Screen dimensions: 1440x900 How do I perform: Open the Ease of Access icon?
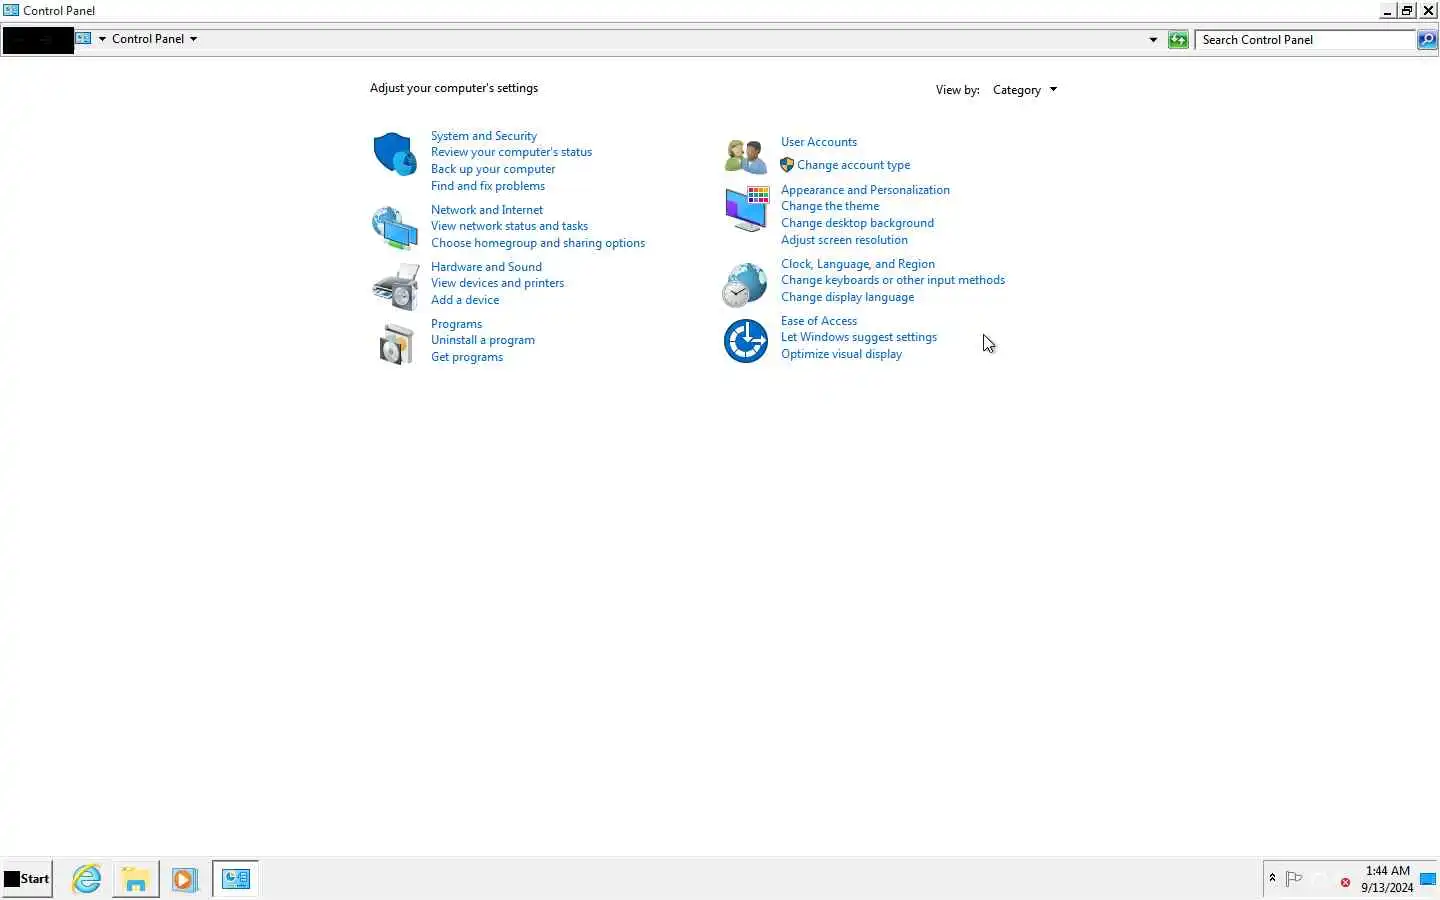(745, 341)
